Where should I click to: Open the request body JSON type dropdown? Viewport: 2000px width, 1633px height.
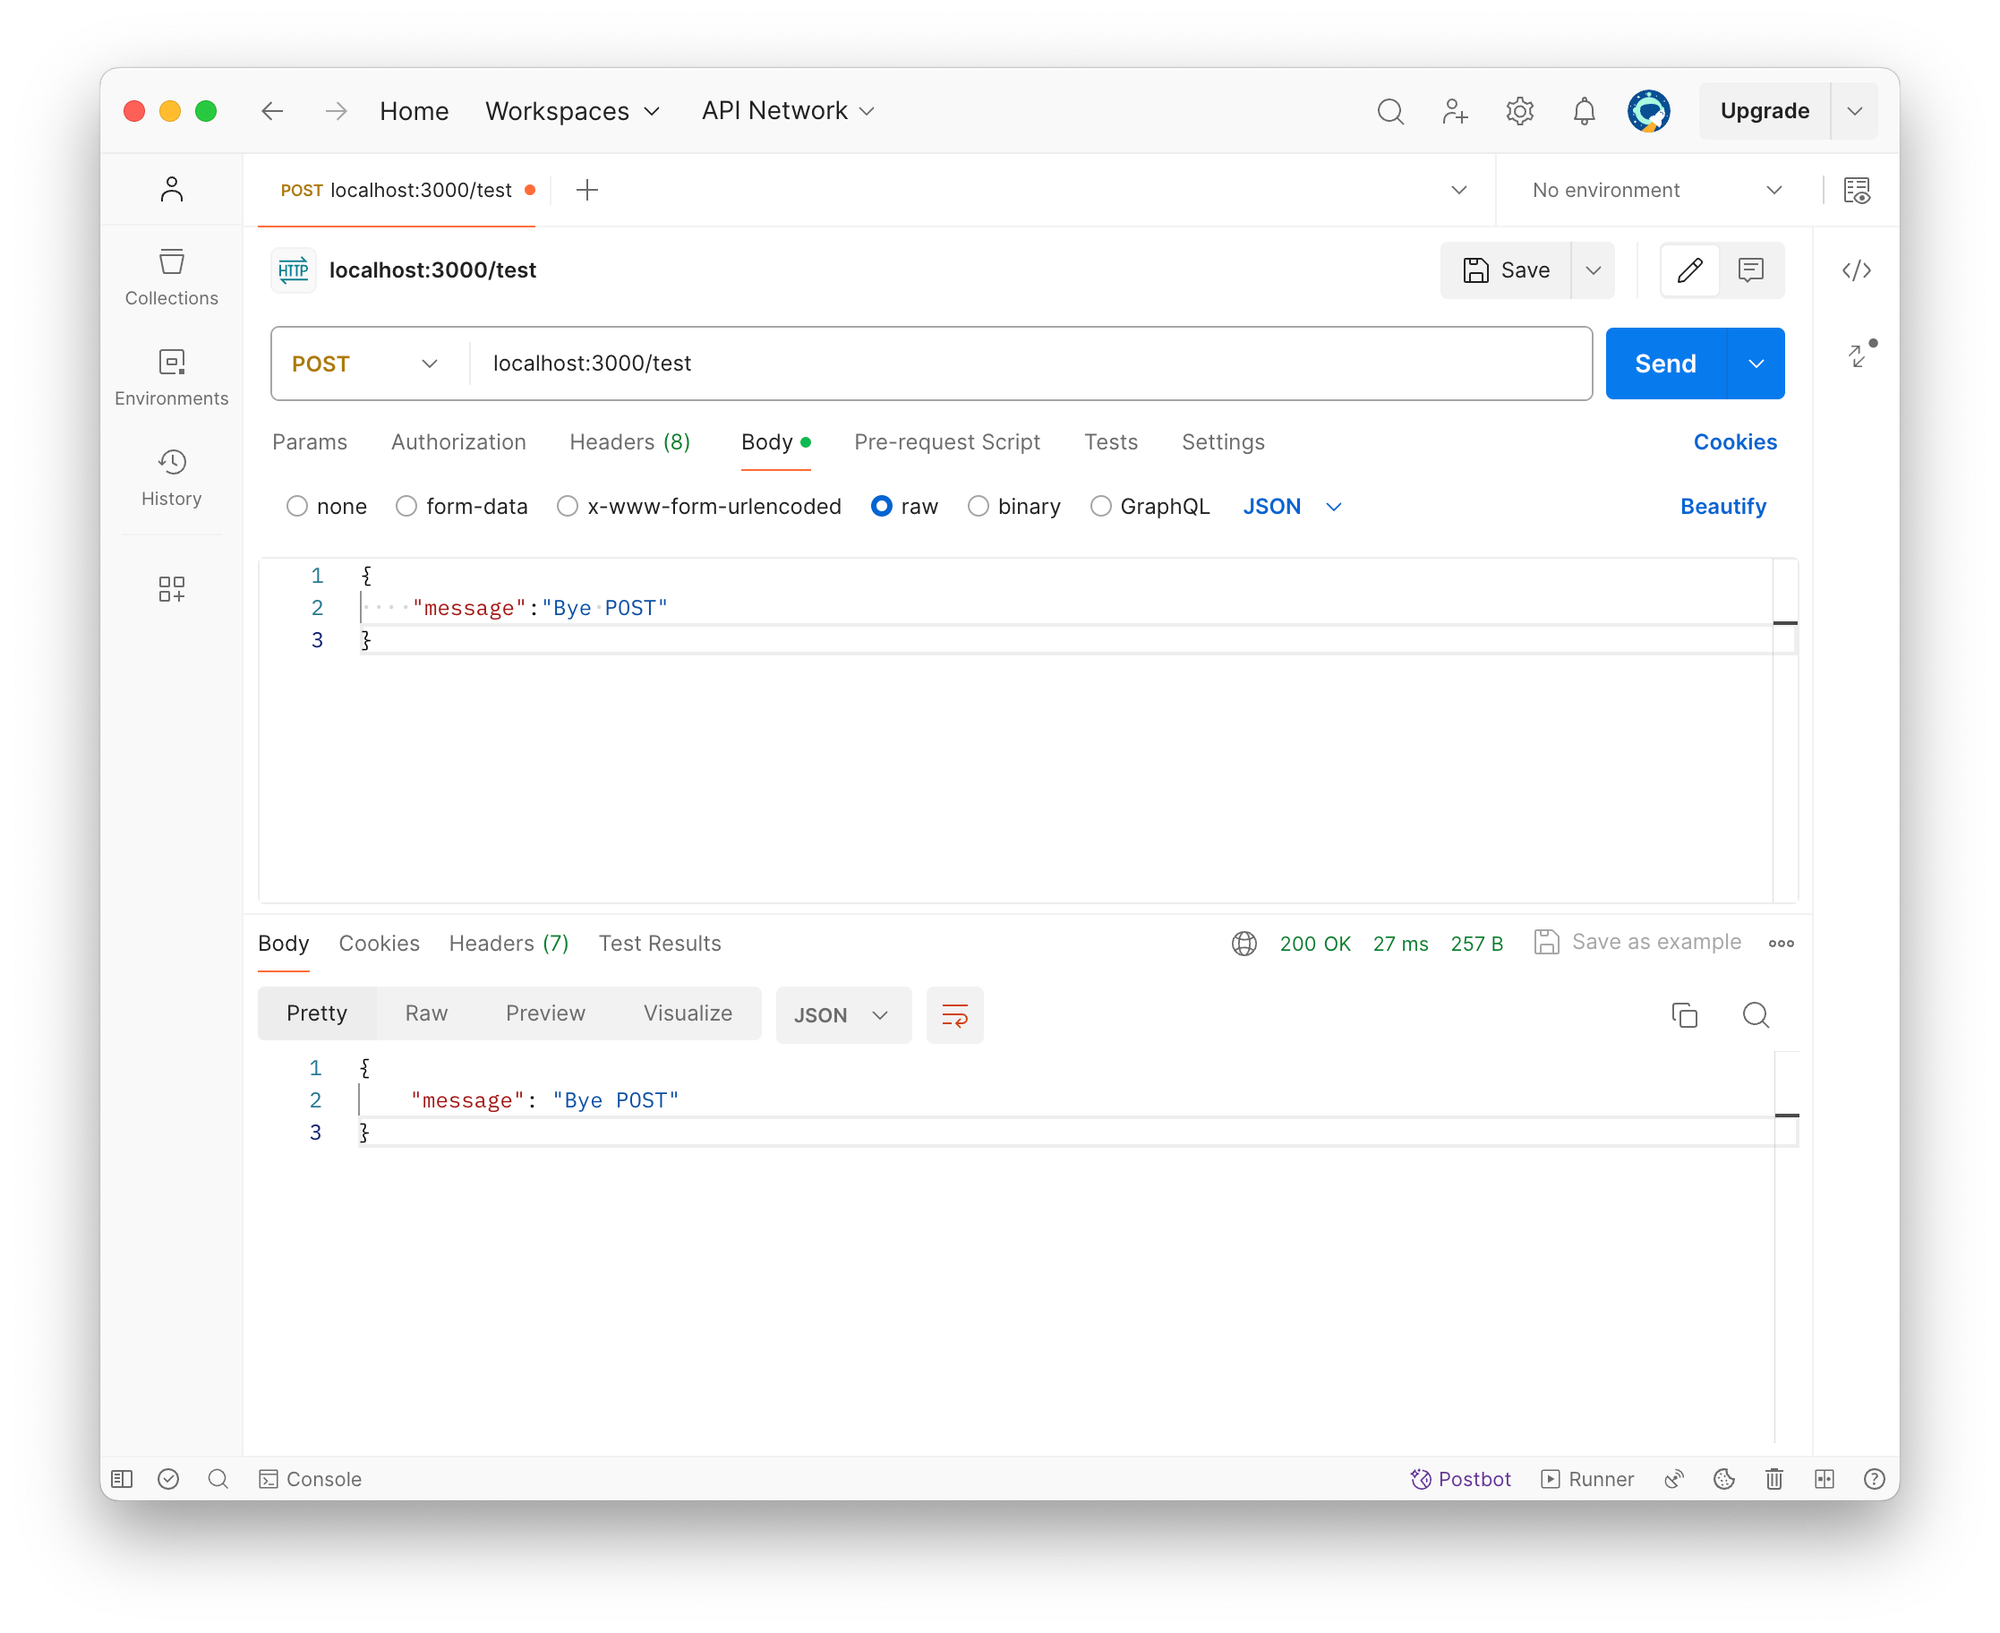1291,506
